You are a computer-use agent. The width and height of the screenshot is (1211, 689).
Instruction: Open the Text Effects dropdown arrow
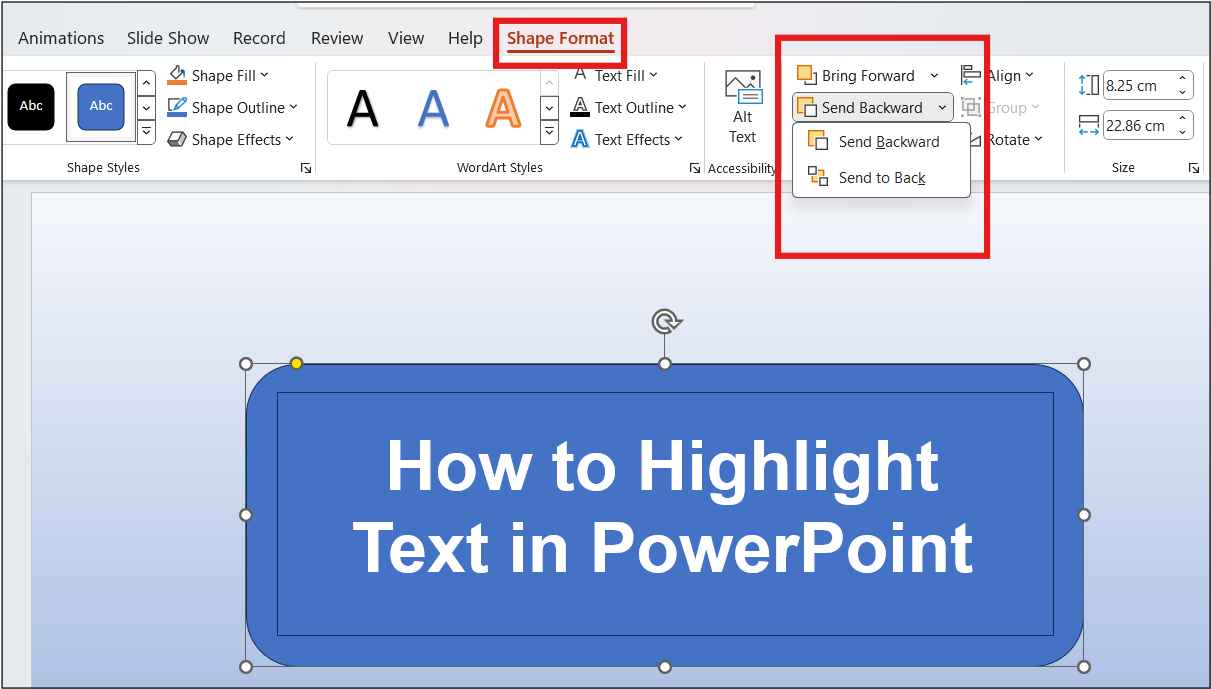click(678, 139)
